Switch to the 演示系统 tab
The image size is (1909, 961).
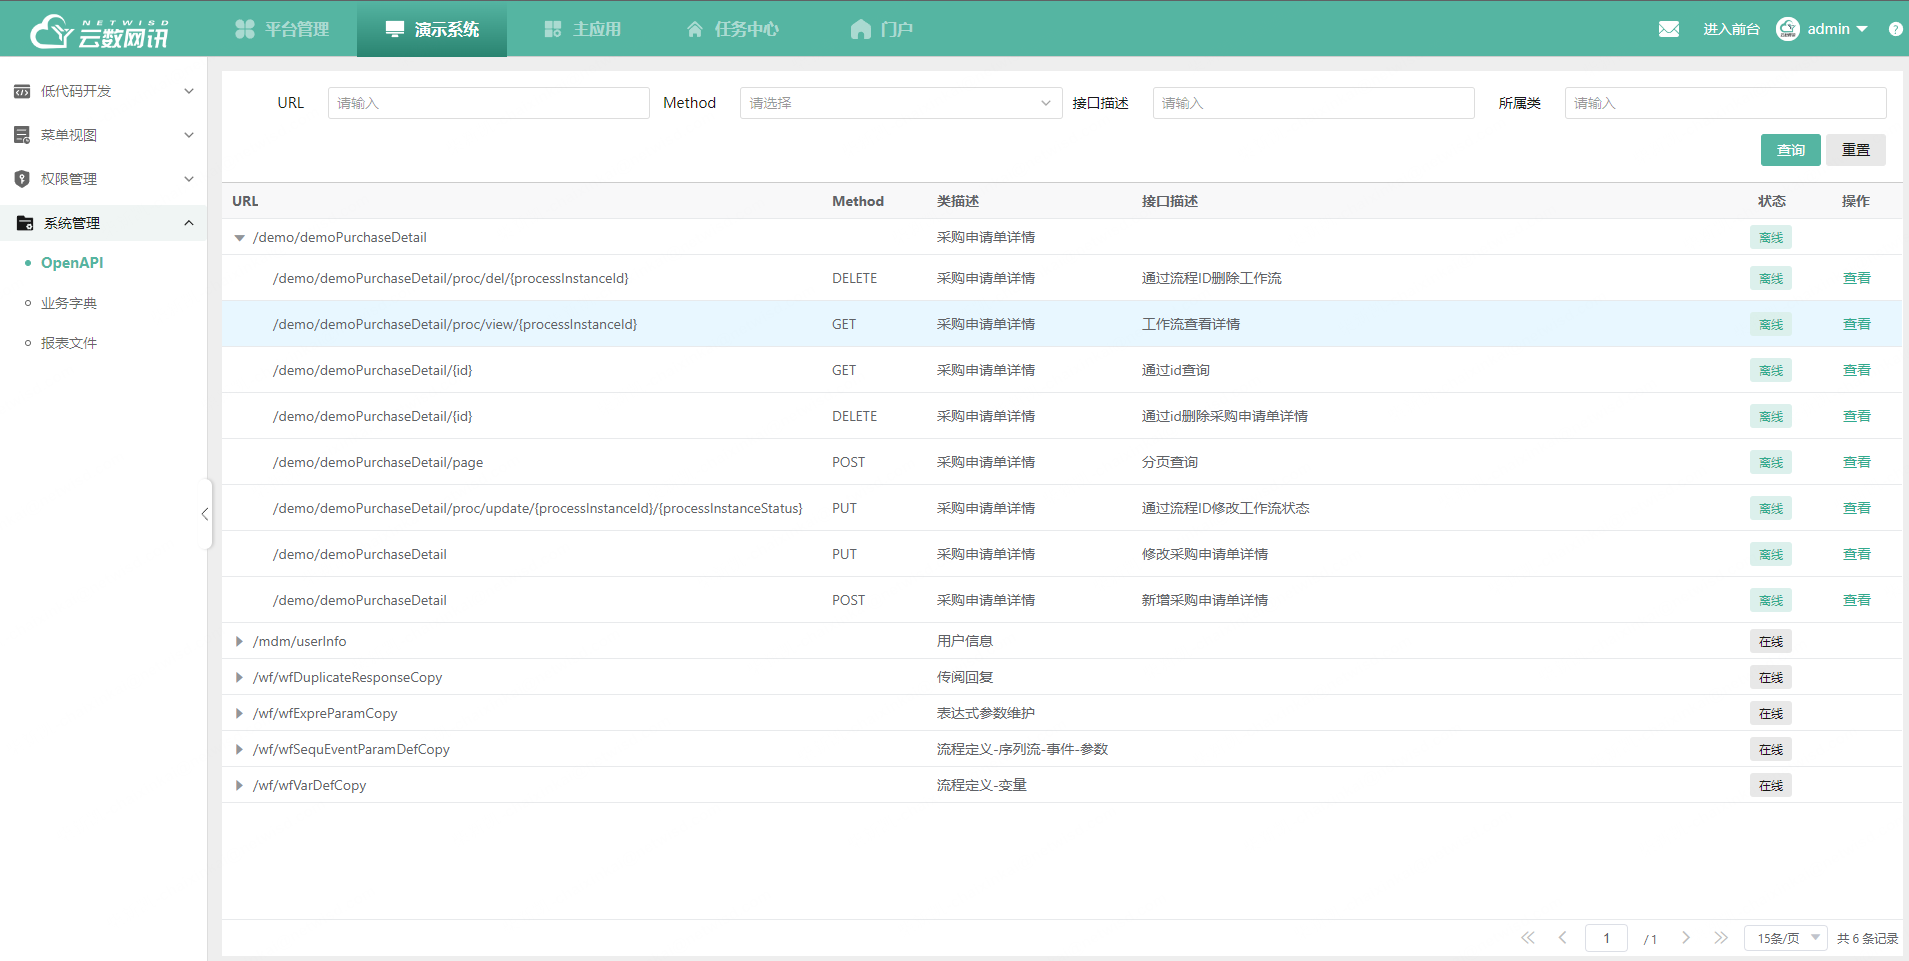point(431,28)
